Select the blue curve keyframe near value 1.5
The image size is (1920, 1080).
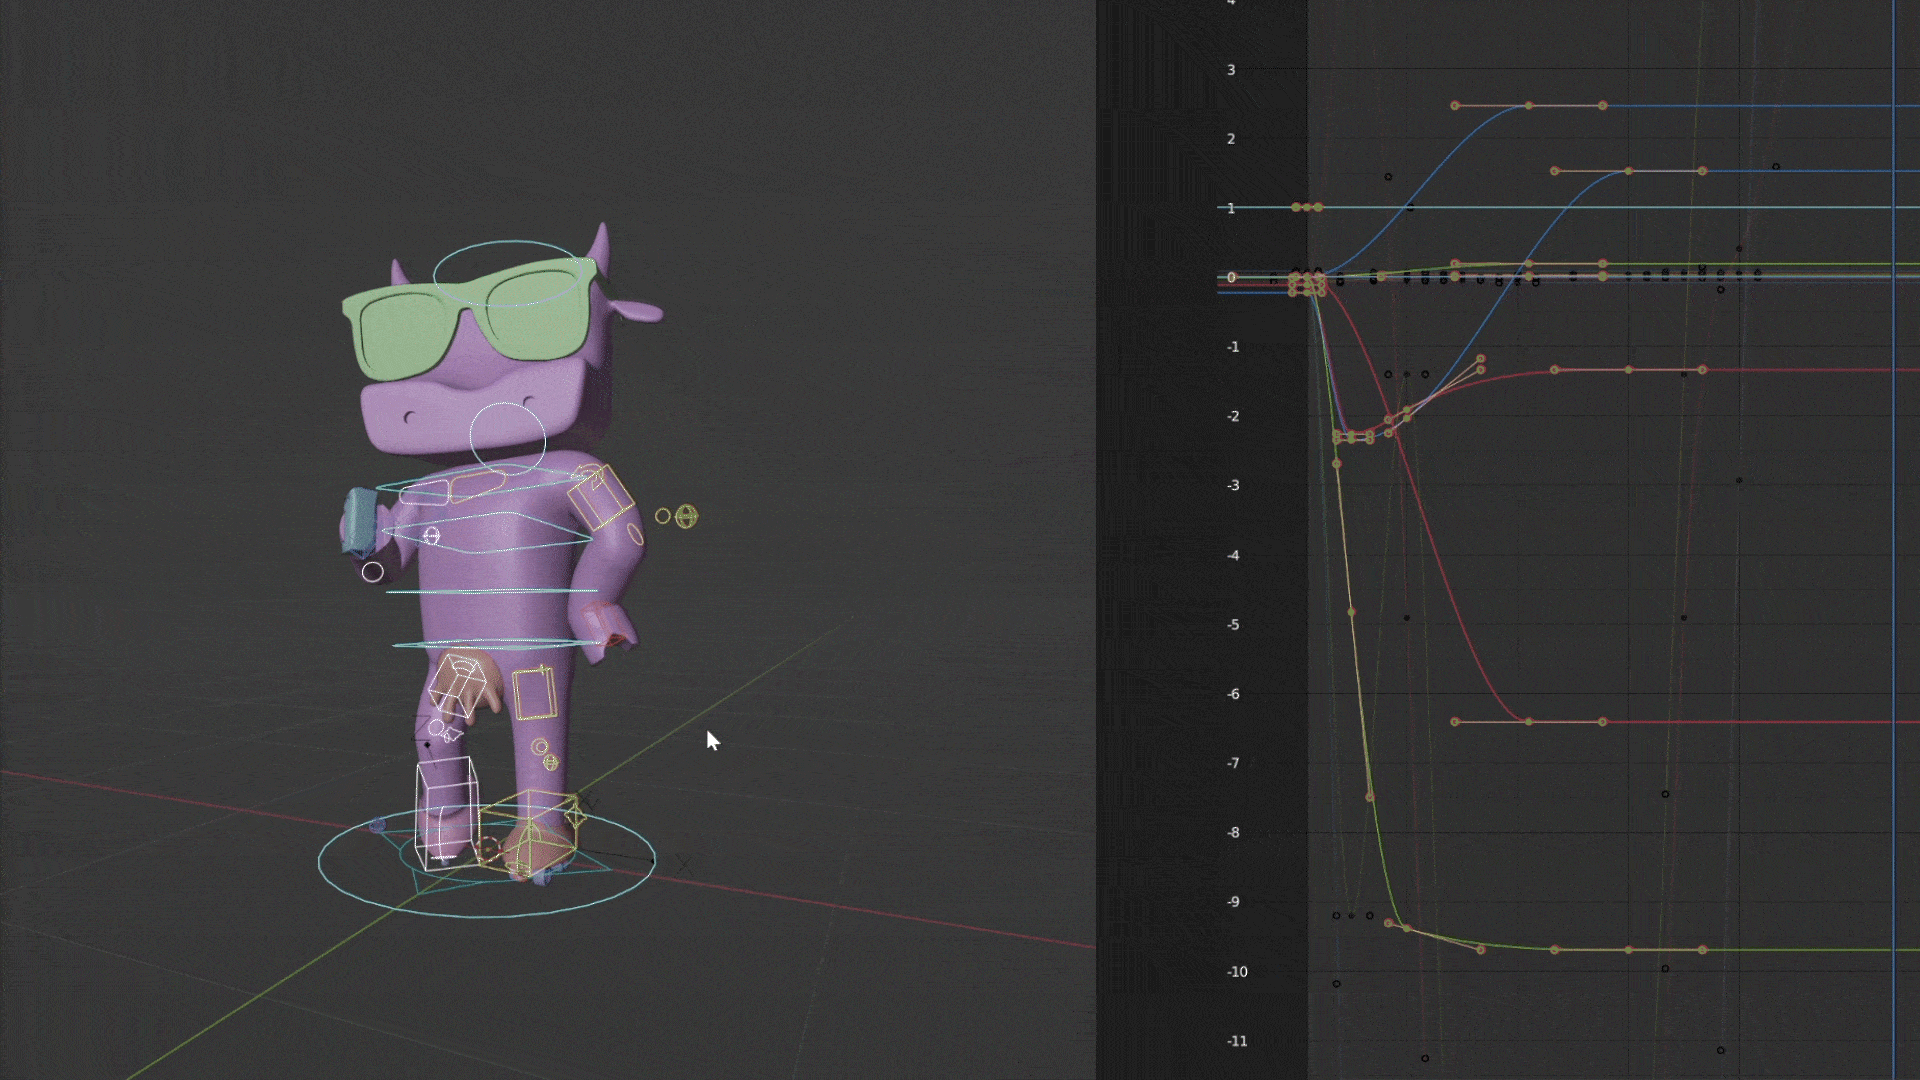[x=1628, y=171]
